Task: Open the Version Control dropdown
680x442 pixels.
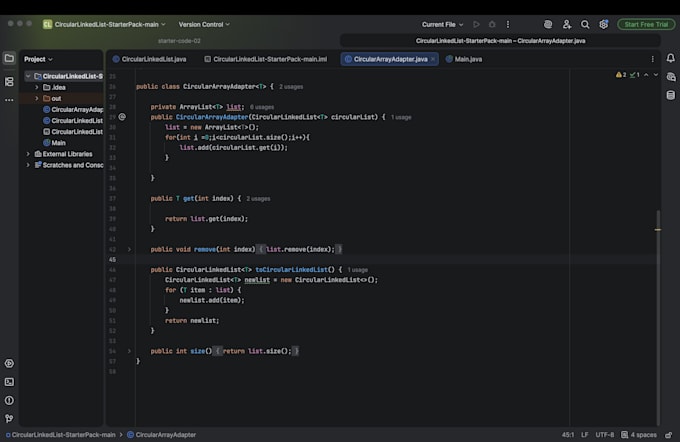Action: pyautogui.click(x=204, y=24)
